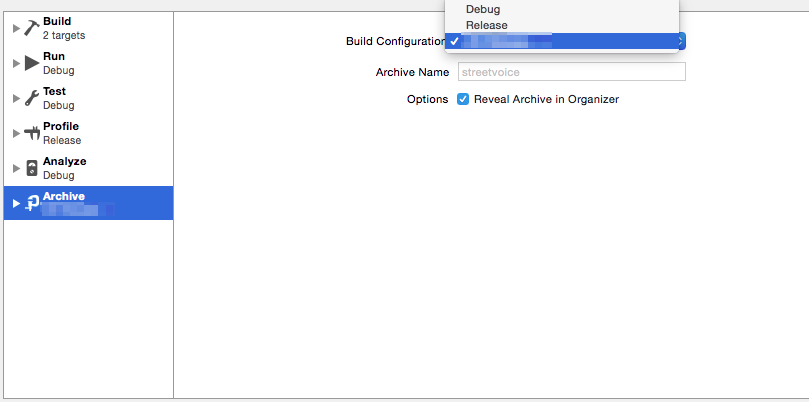
Task: Click the Test wrench icon
Action: click(x=31, y=98)
